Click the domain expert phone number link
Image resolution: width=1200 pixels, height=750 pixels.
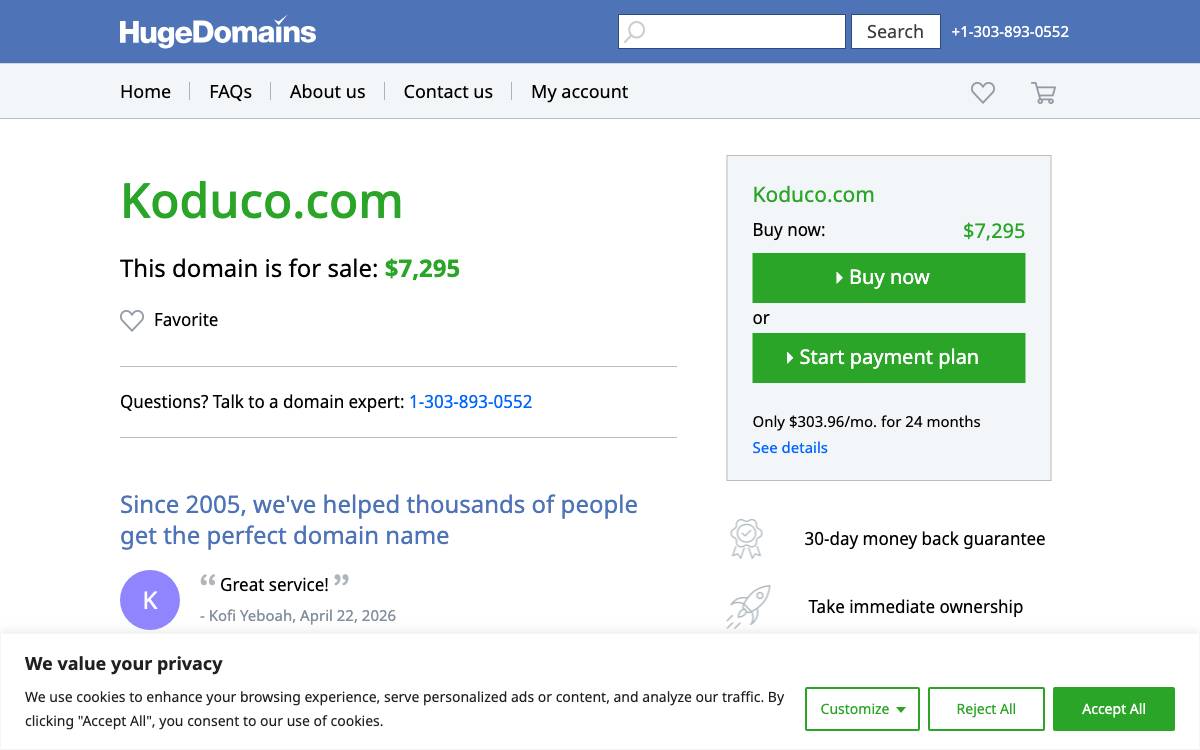point(470,402)
